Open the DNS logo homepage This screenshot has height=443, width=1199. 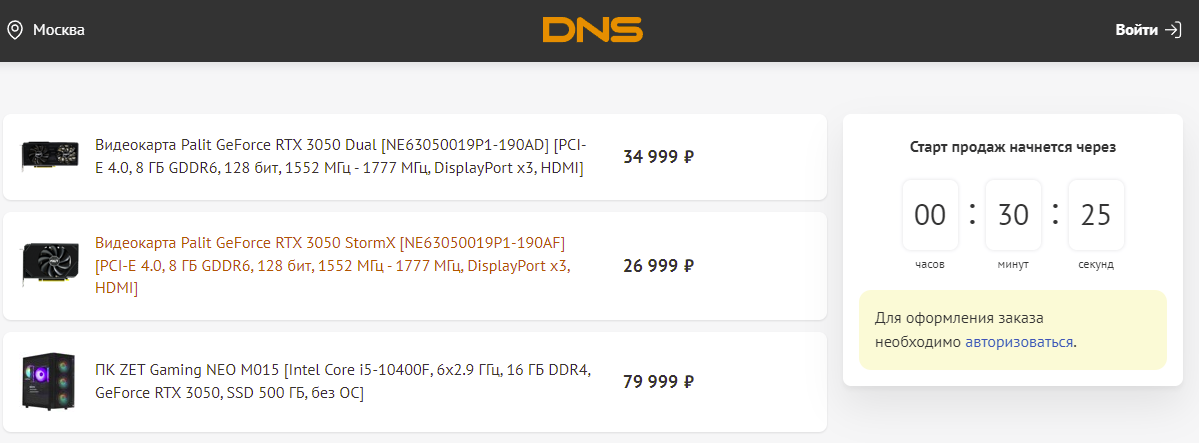coord(592,30)
